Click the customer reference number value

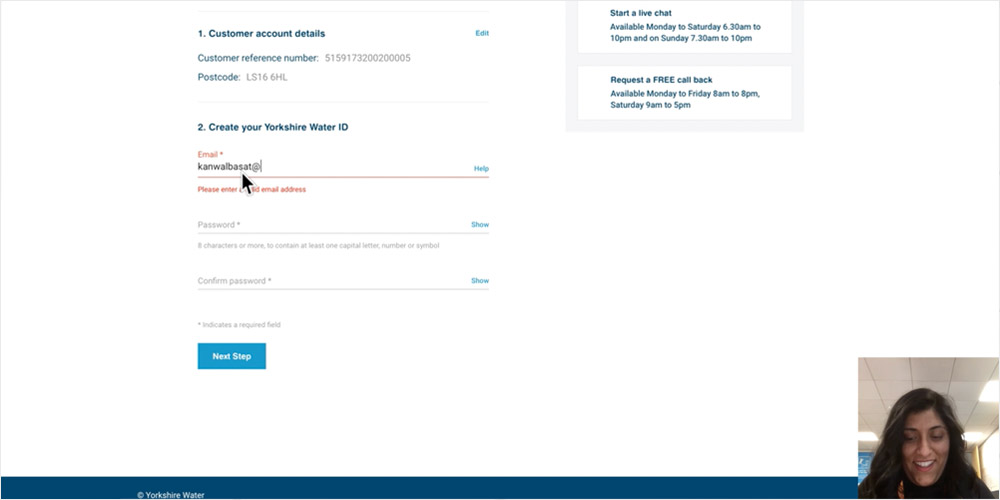click(x=367, y=58)
